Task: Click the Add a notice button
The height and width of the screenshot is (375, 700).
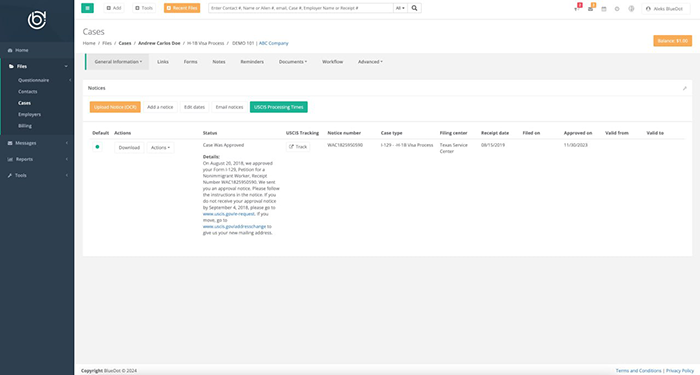Action: tap(160, 107)
